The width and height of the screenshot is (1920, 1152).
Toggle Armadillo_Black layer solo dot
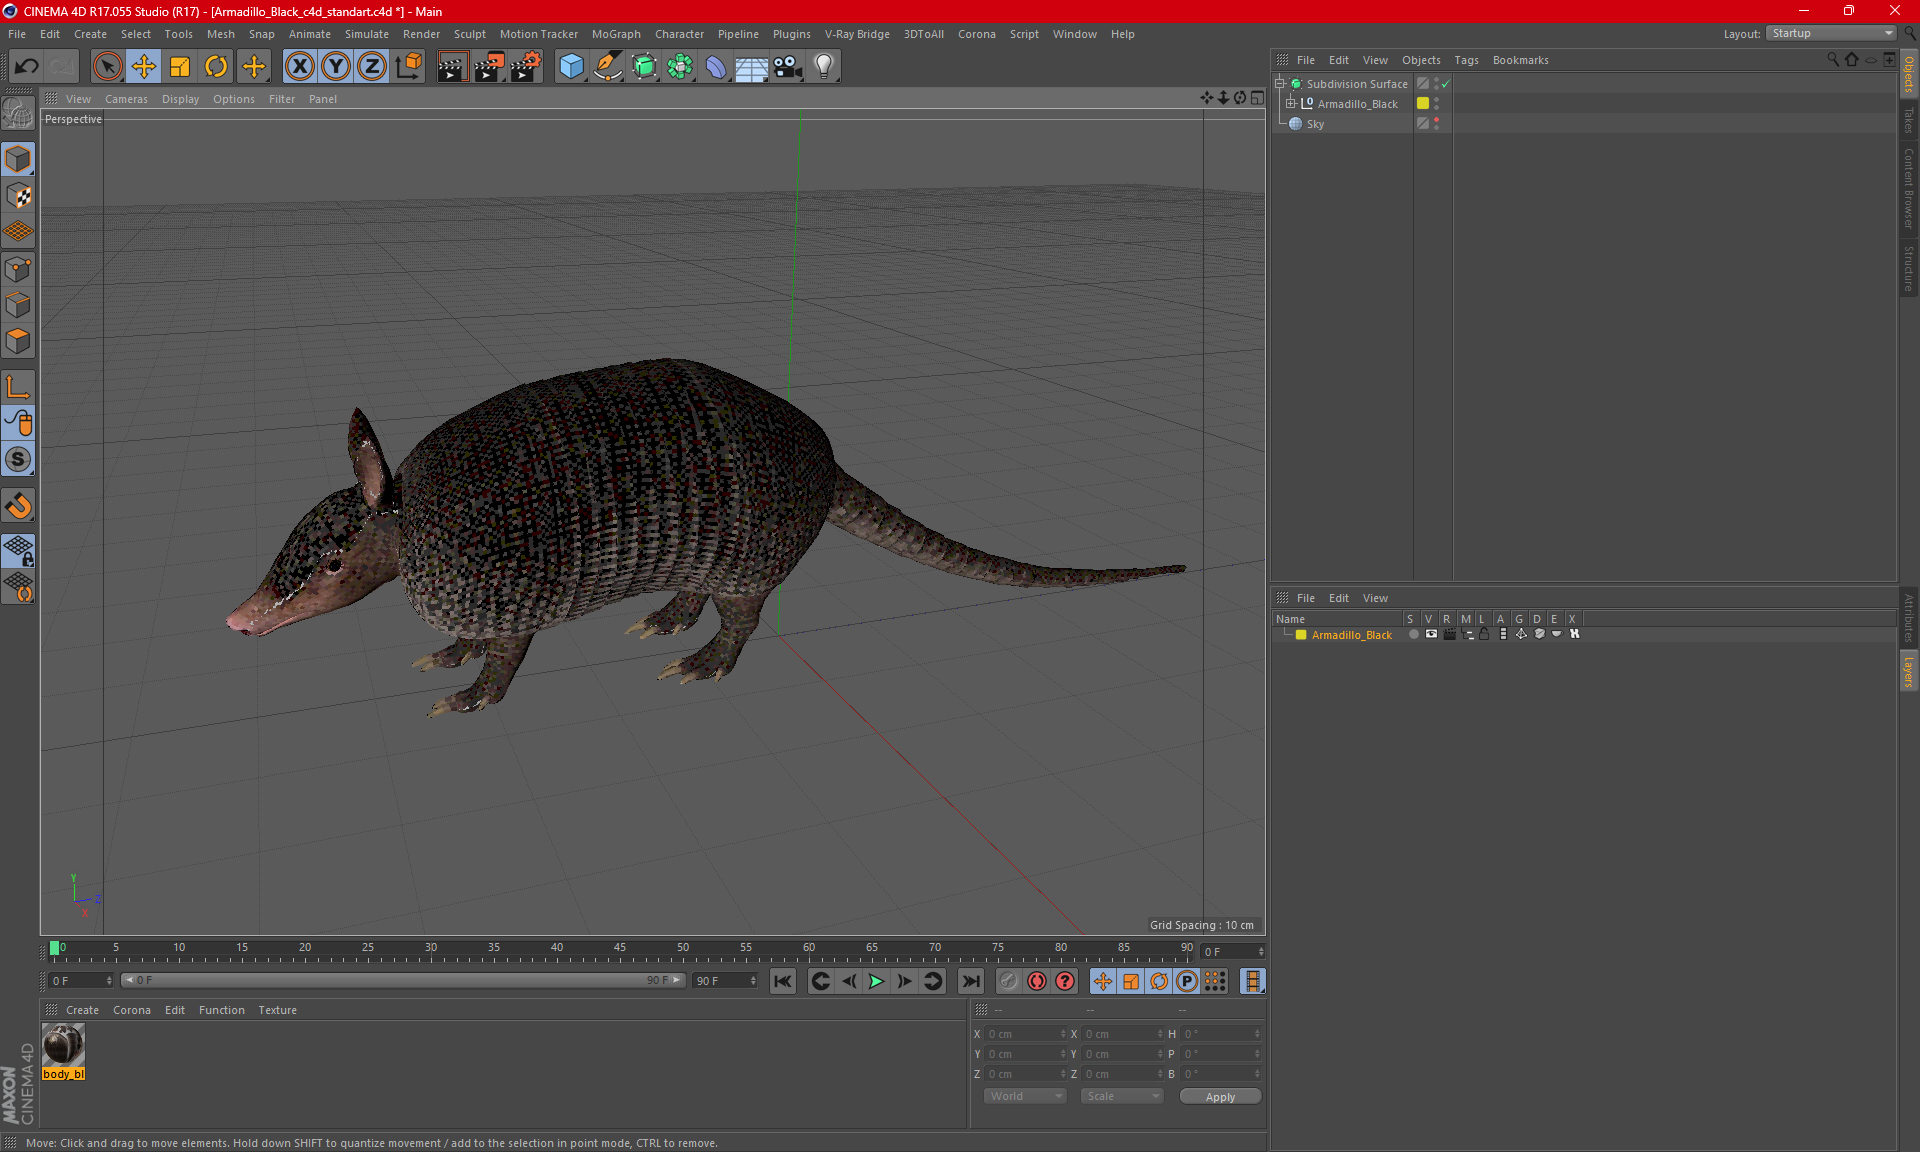1413,634
